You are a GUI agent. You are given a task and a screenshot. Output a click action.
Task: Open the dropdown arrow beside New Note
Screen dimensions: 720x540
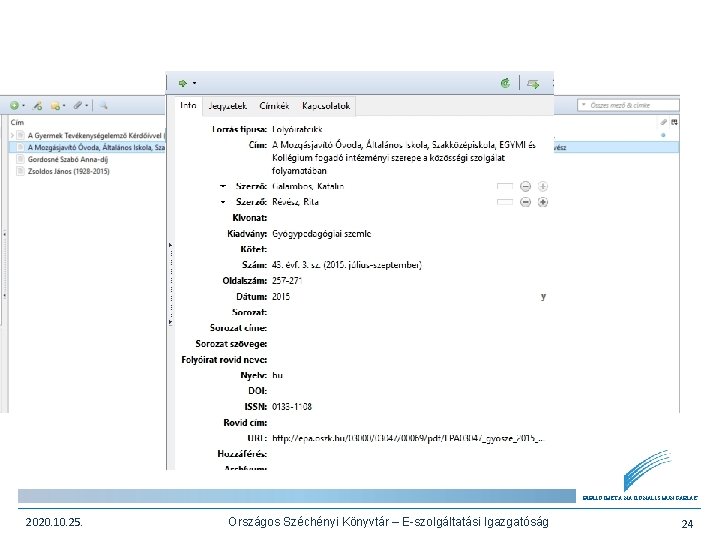[x=64, y=106]
